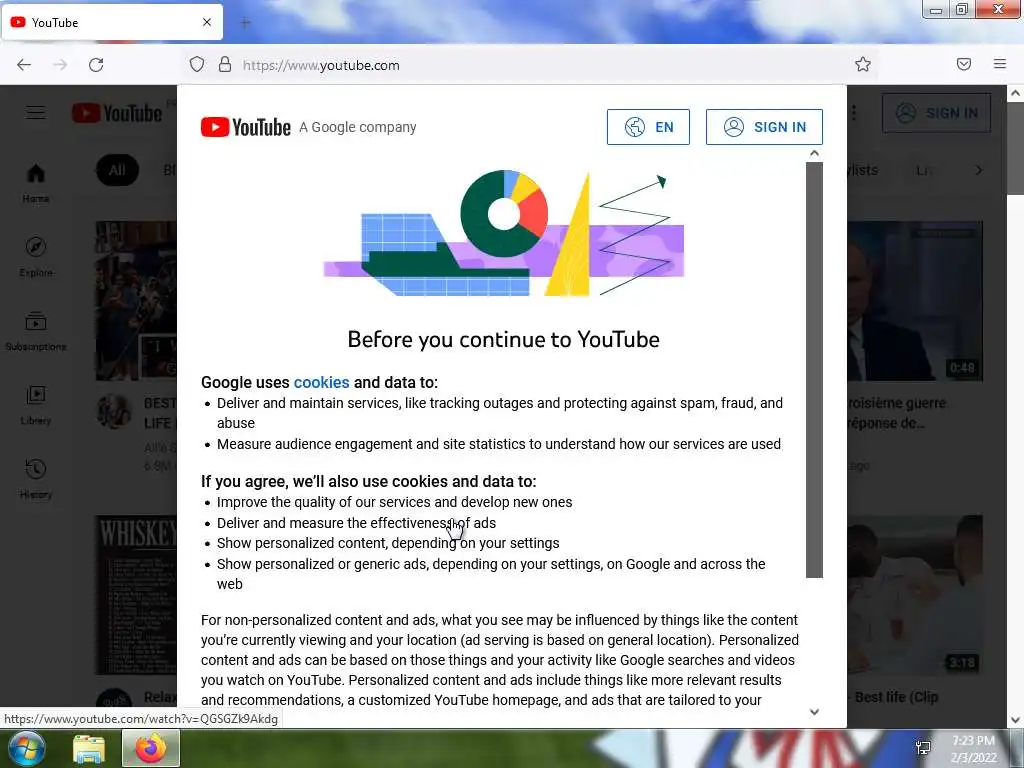1024x768 pixels.
Task: Open a new tab with plus button
Action: 245,23
